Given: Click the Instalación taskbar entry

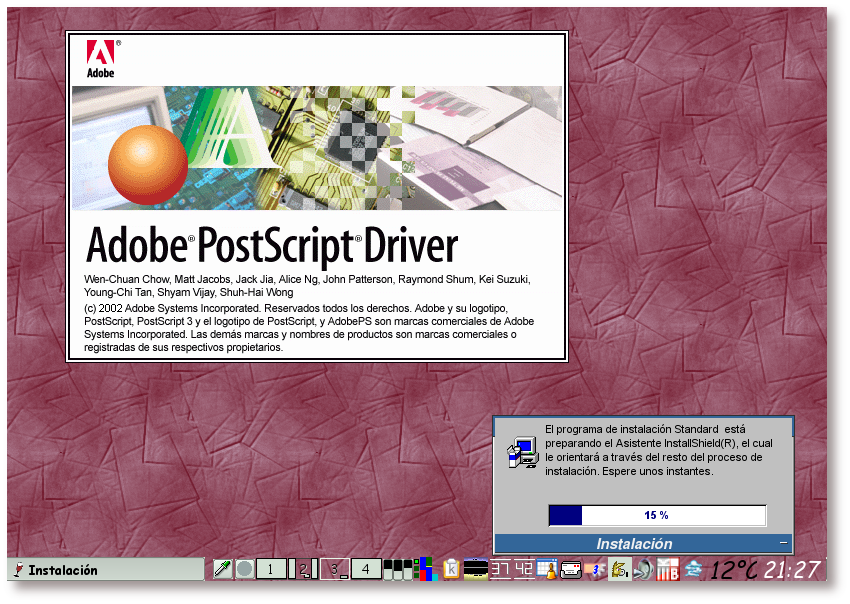Looking at the screenshot, I should coord(106,570).
